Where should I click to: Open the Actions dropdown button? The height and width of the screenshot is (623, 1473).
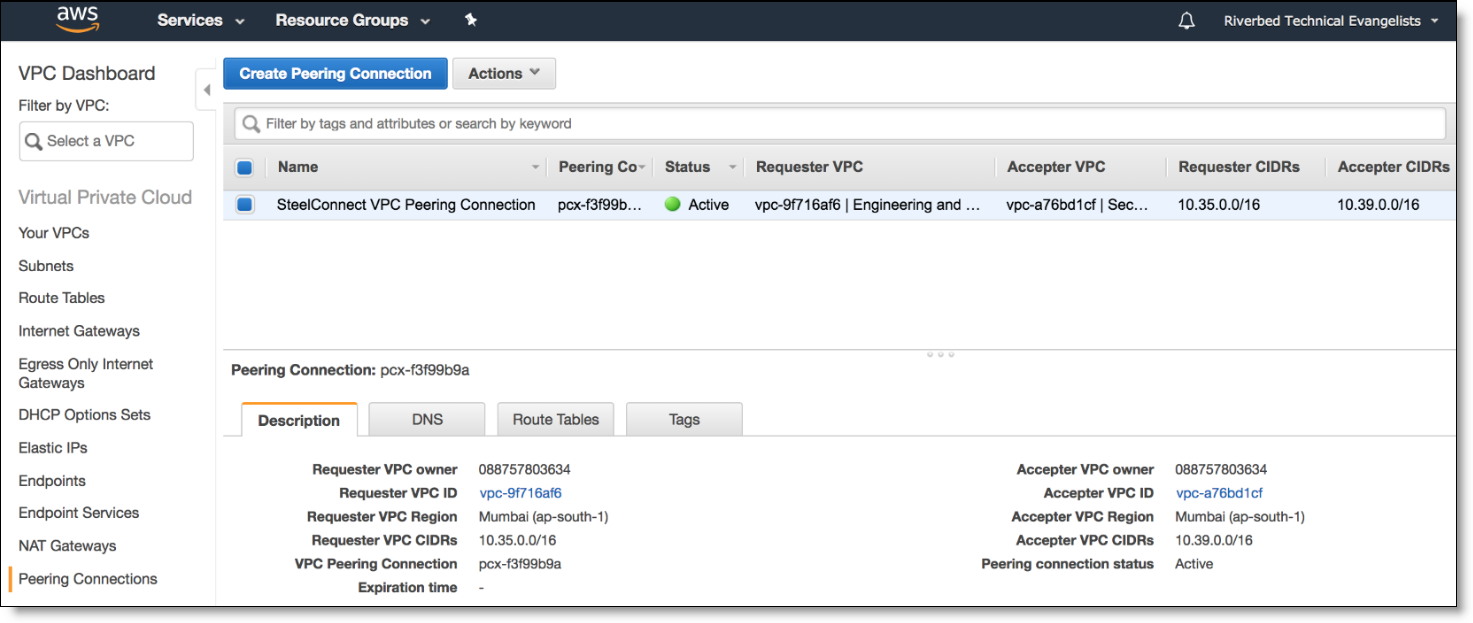(x=504, y=73)
